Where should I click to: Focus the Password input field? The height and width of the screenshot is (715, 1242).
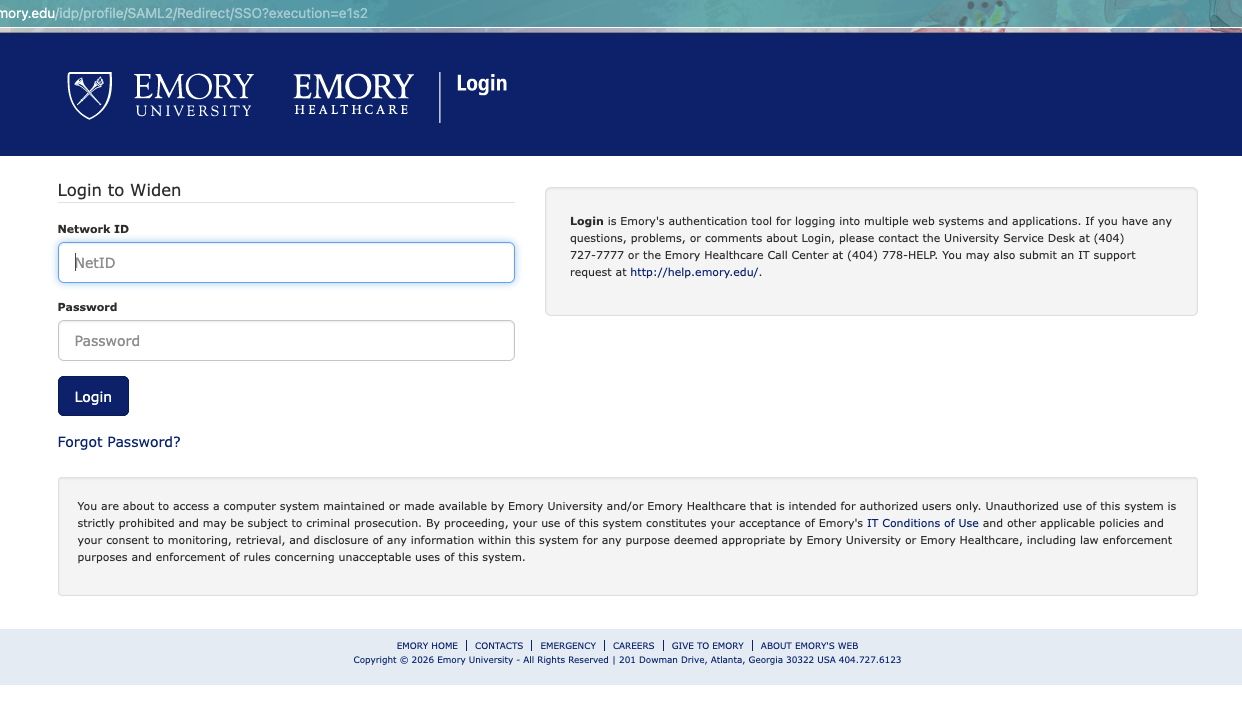(x=286, y=340)
